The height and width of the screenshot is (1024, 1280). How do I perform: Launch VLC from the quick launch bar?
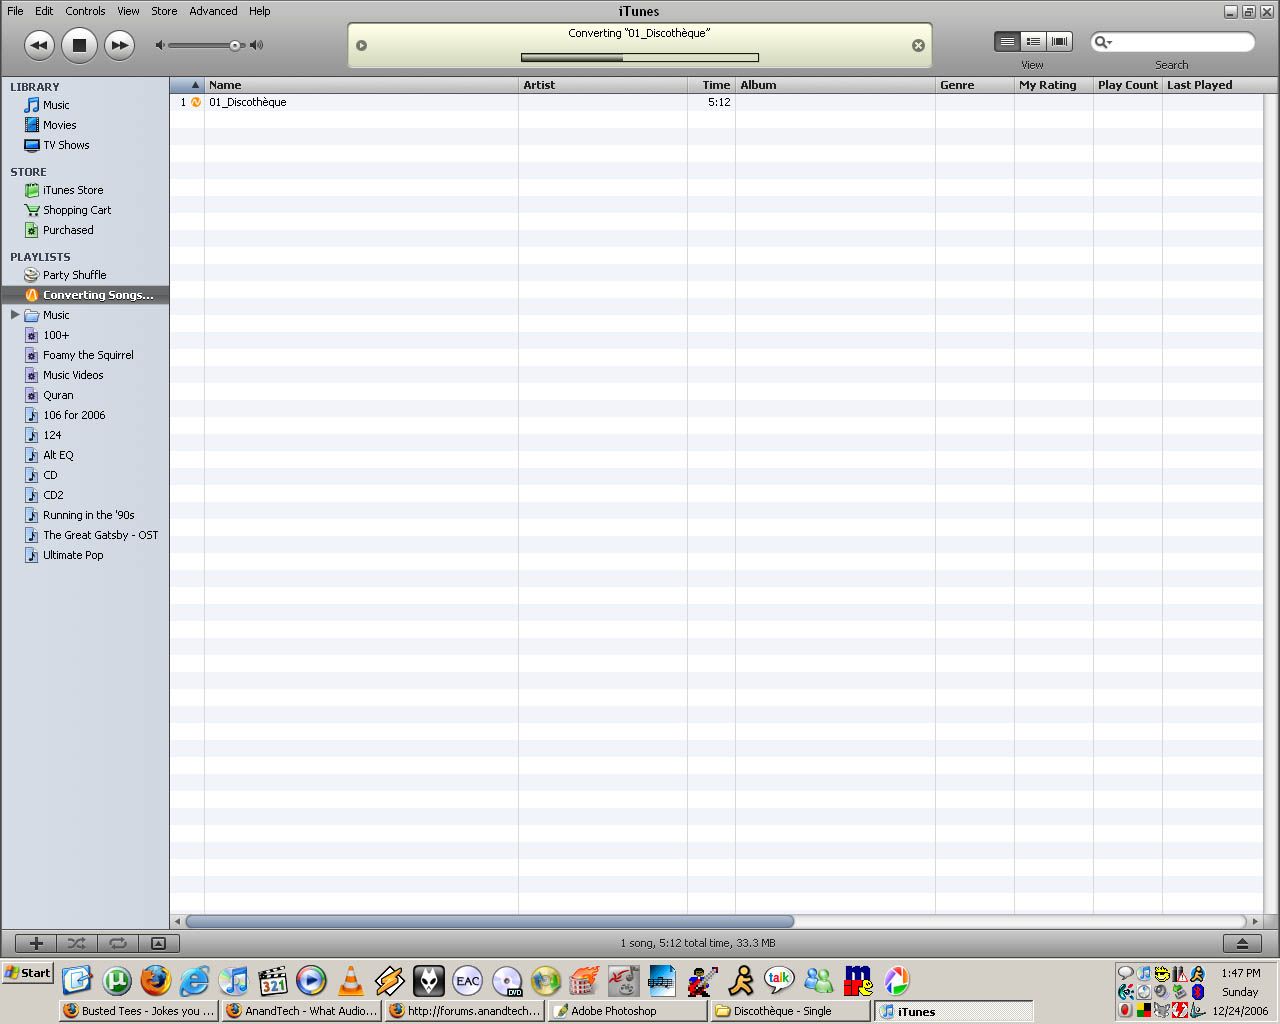click(351, 980)
